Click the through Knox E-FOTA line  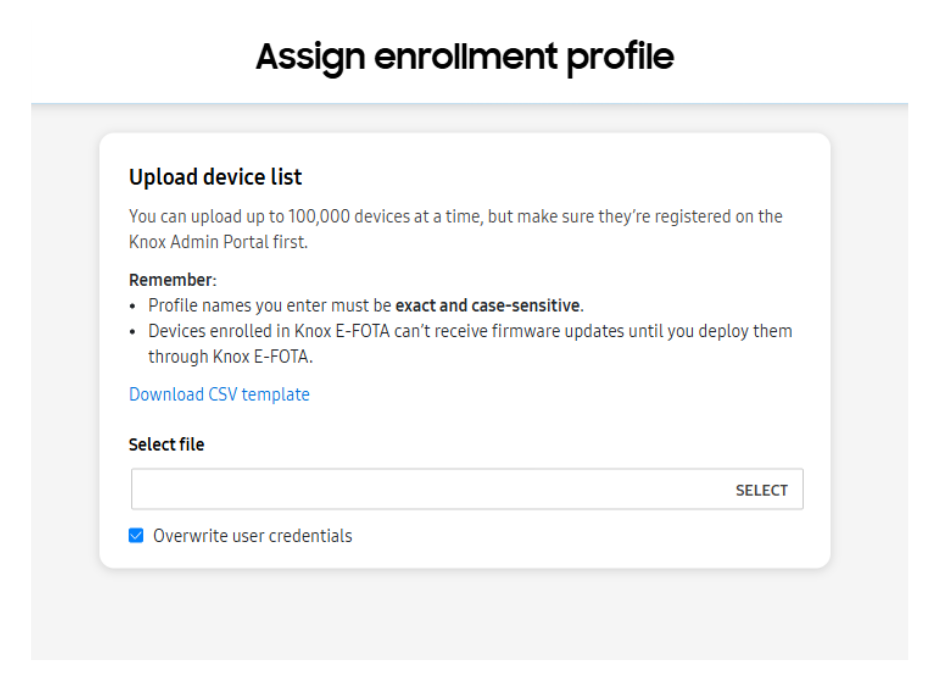coord(231,356)
